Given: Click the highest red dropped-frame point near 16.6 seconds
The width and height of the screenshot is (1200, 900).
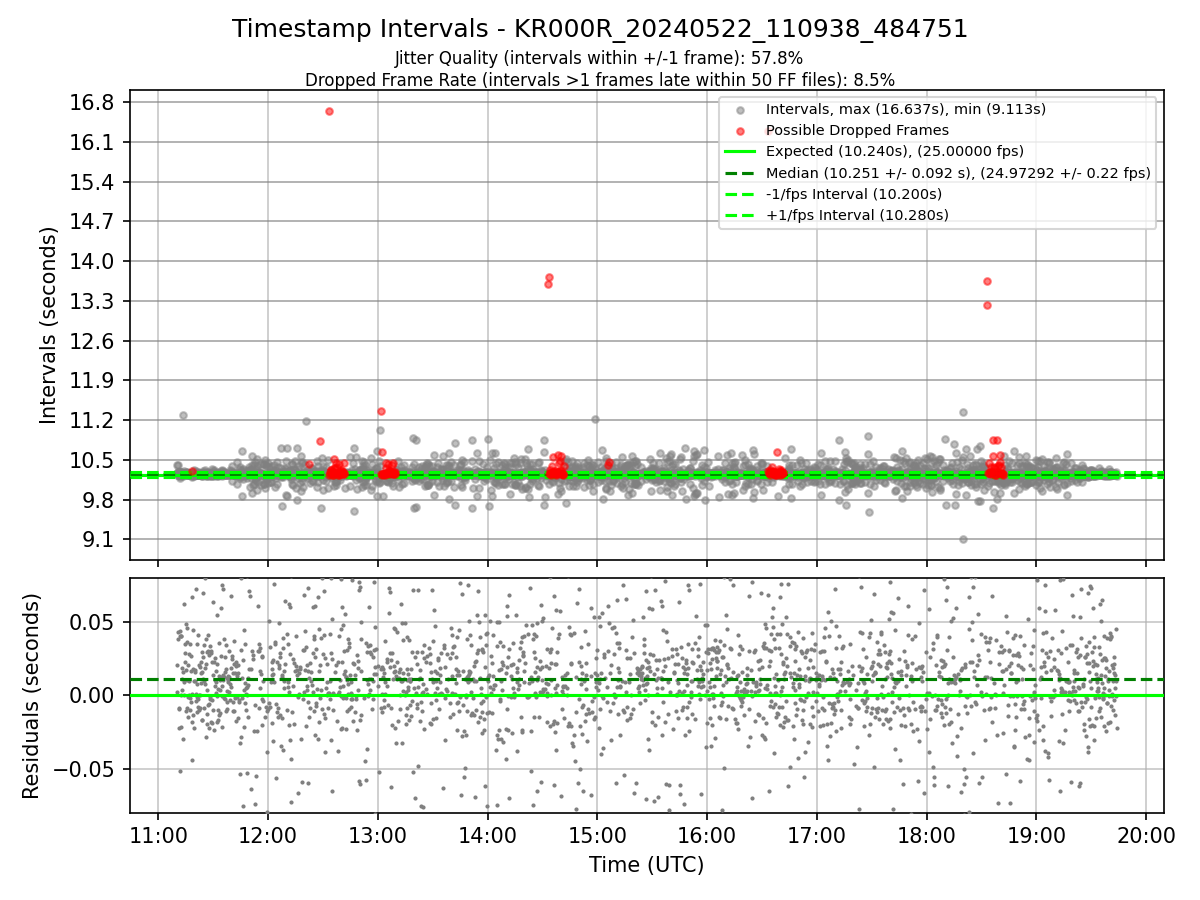Looking at the screenshot, I should pyautogui.click(x=329, y=111).
